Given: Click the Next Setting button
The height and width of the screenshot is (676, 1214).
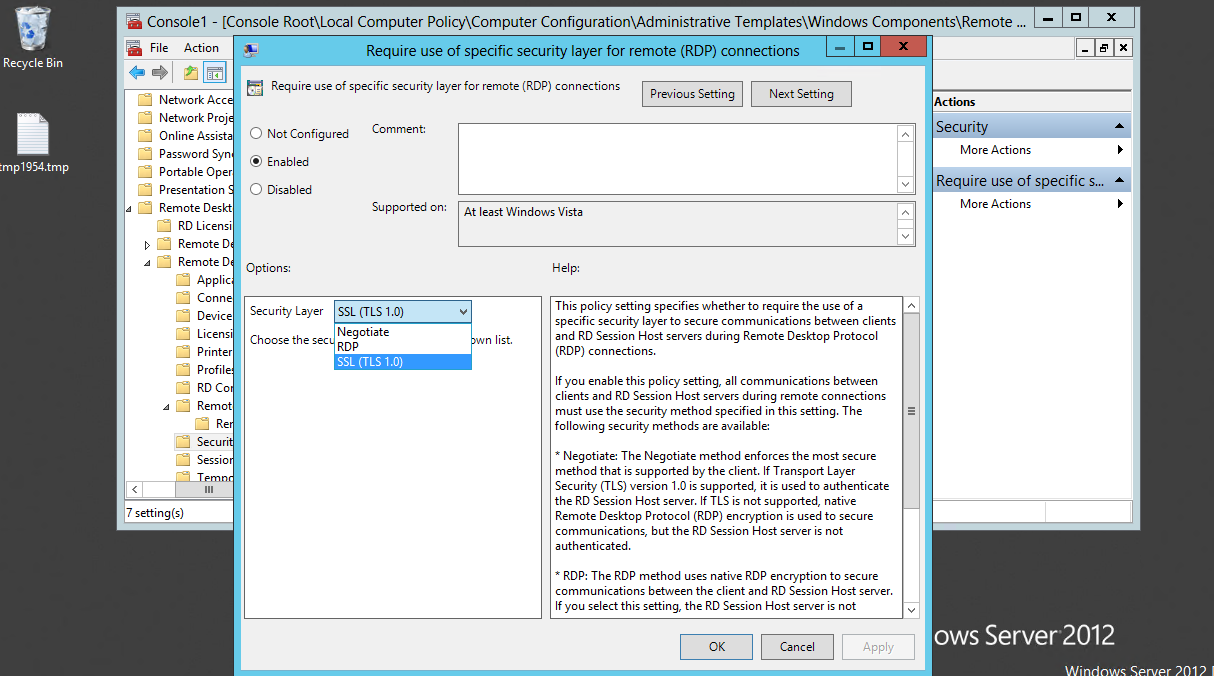Looking at the screenshot, I should pos(801,94).
